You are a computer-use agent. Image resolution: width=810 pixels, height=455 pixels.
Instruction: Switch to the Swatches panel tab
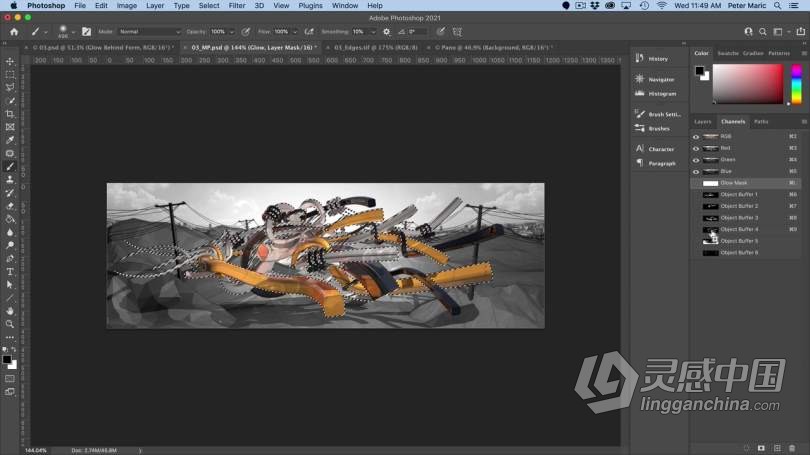(728, 53)
